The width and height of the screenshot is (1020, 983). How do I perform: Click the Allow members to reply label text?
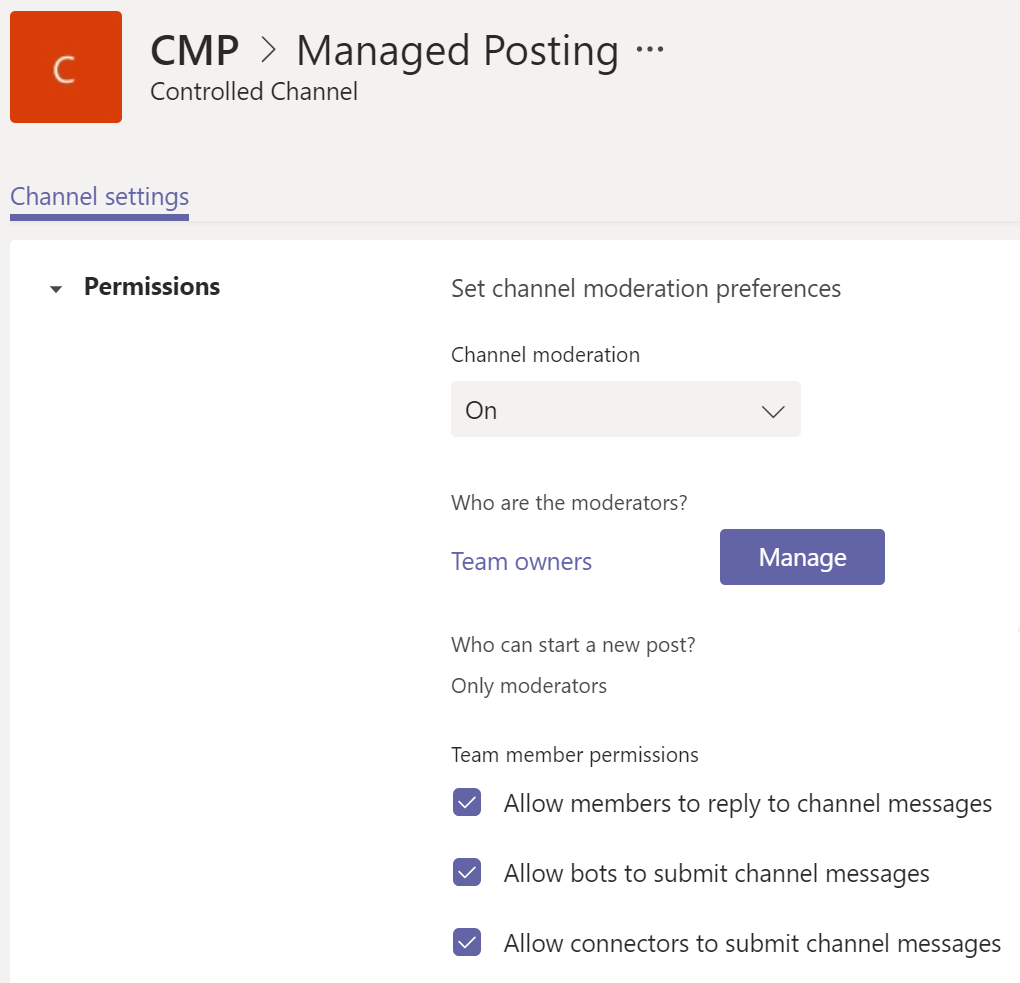pos(747,804)
